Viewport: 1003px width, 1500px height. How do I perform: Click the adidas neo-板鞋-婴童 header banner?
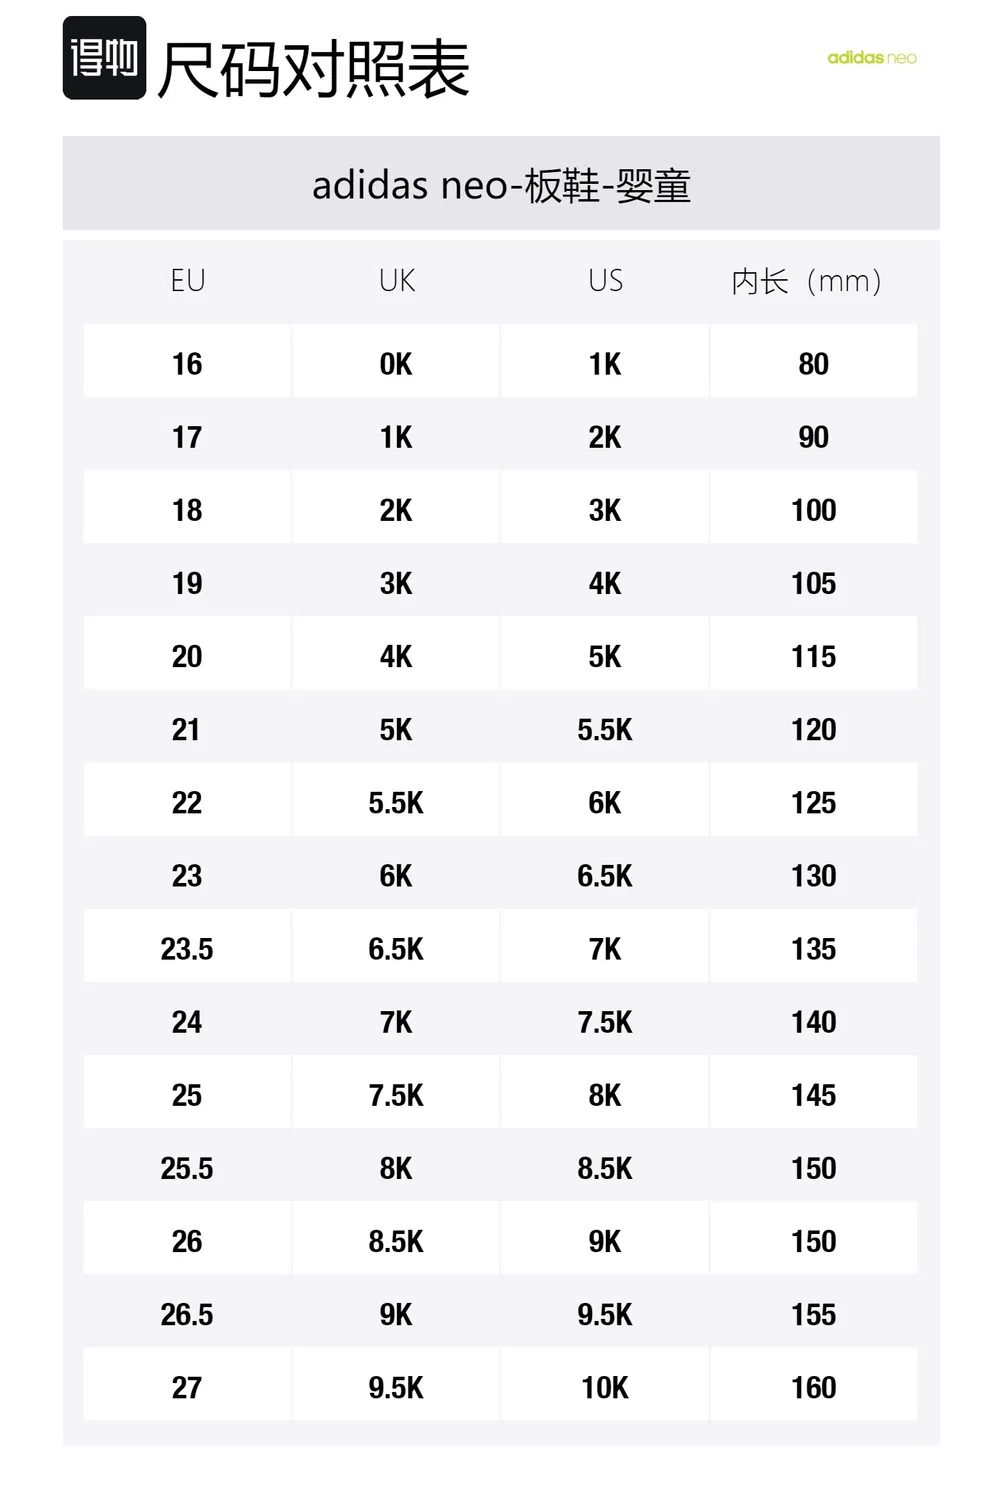tap(501, 184)
